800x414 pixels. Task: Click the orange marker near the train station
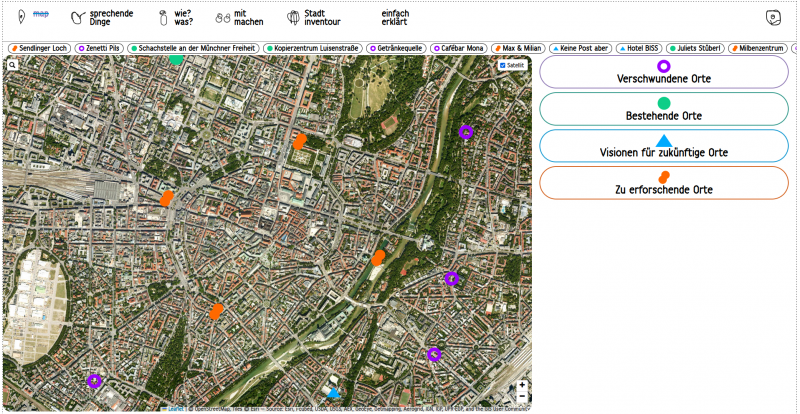point(166,198)
